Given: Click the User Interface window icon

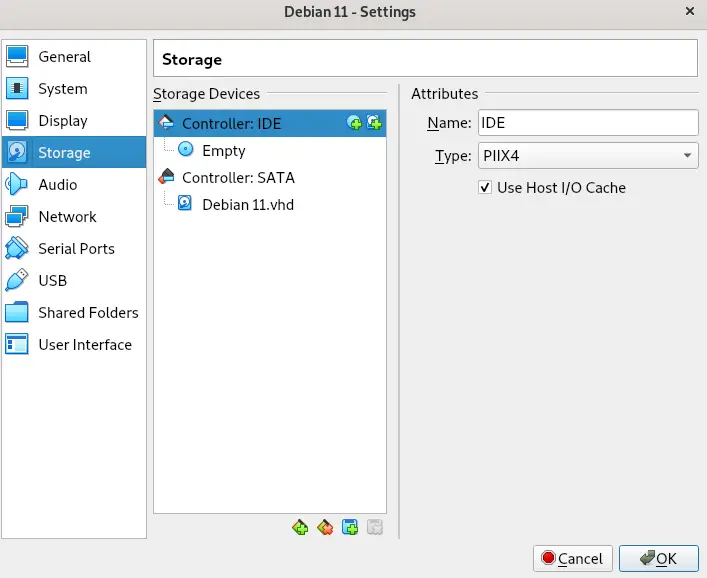Looking at the screenshot, I should tap(17, 344).
